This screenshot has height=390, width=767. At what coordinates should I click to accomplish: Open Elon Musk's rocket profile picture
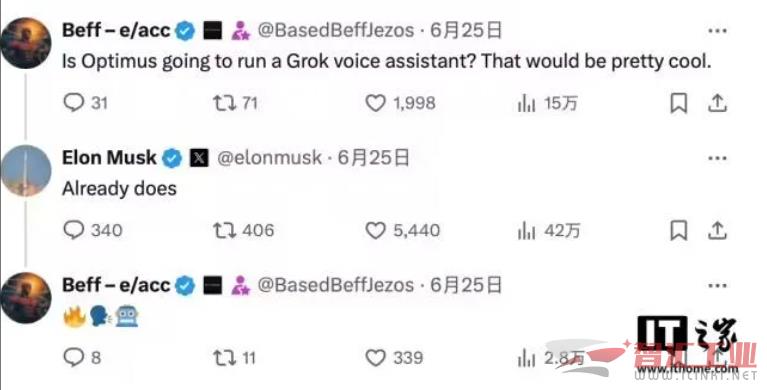click(25, 171)
